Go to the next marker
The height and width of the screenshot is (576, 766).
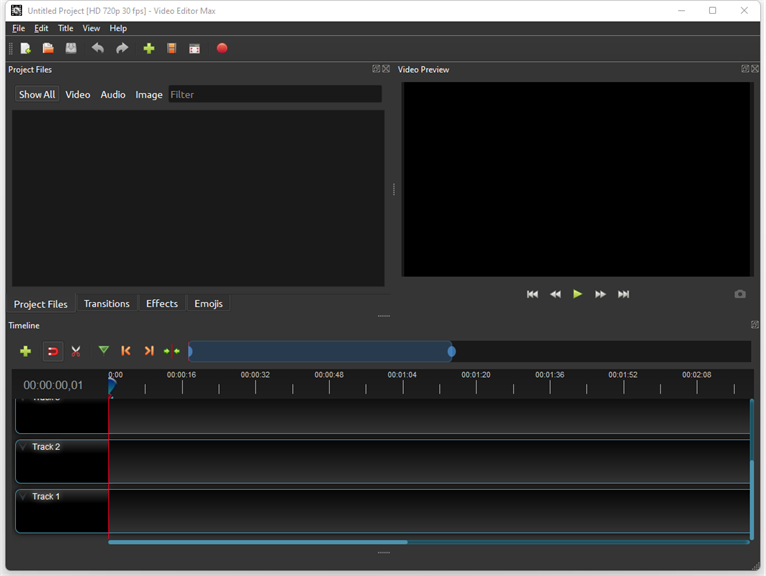pos(149,351)
